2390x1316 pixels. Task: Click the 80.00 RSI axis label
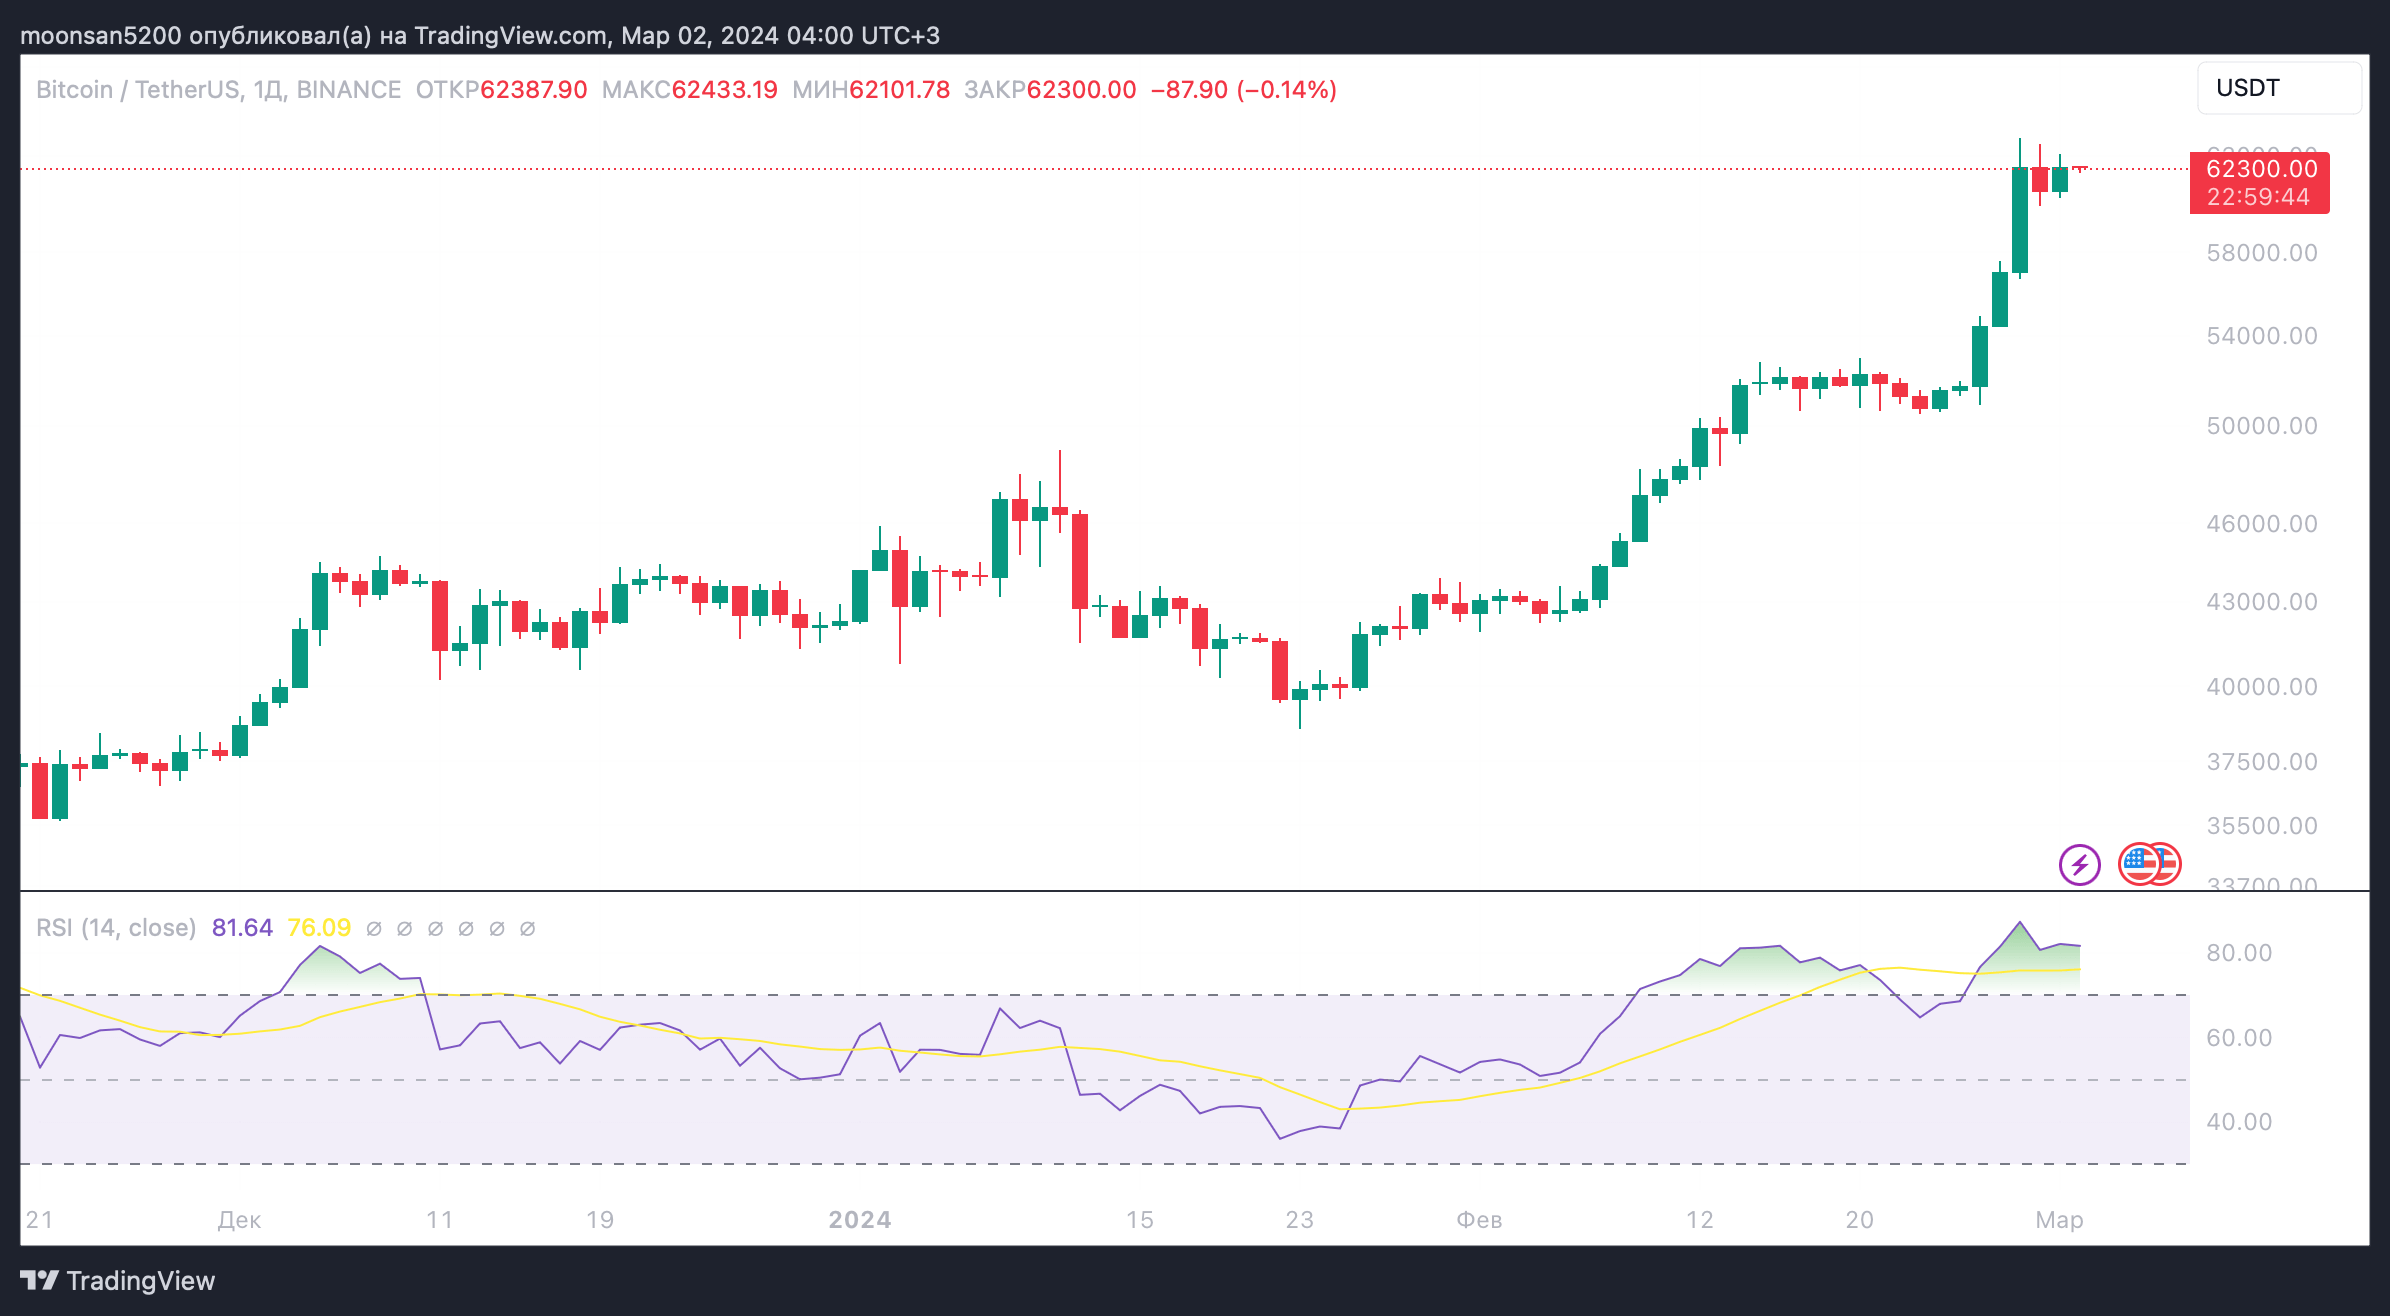2239,953
